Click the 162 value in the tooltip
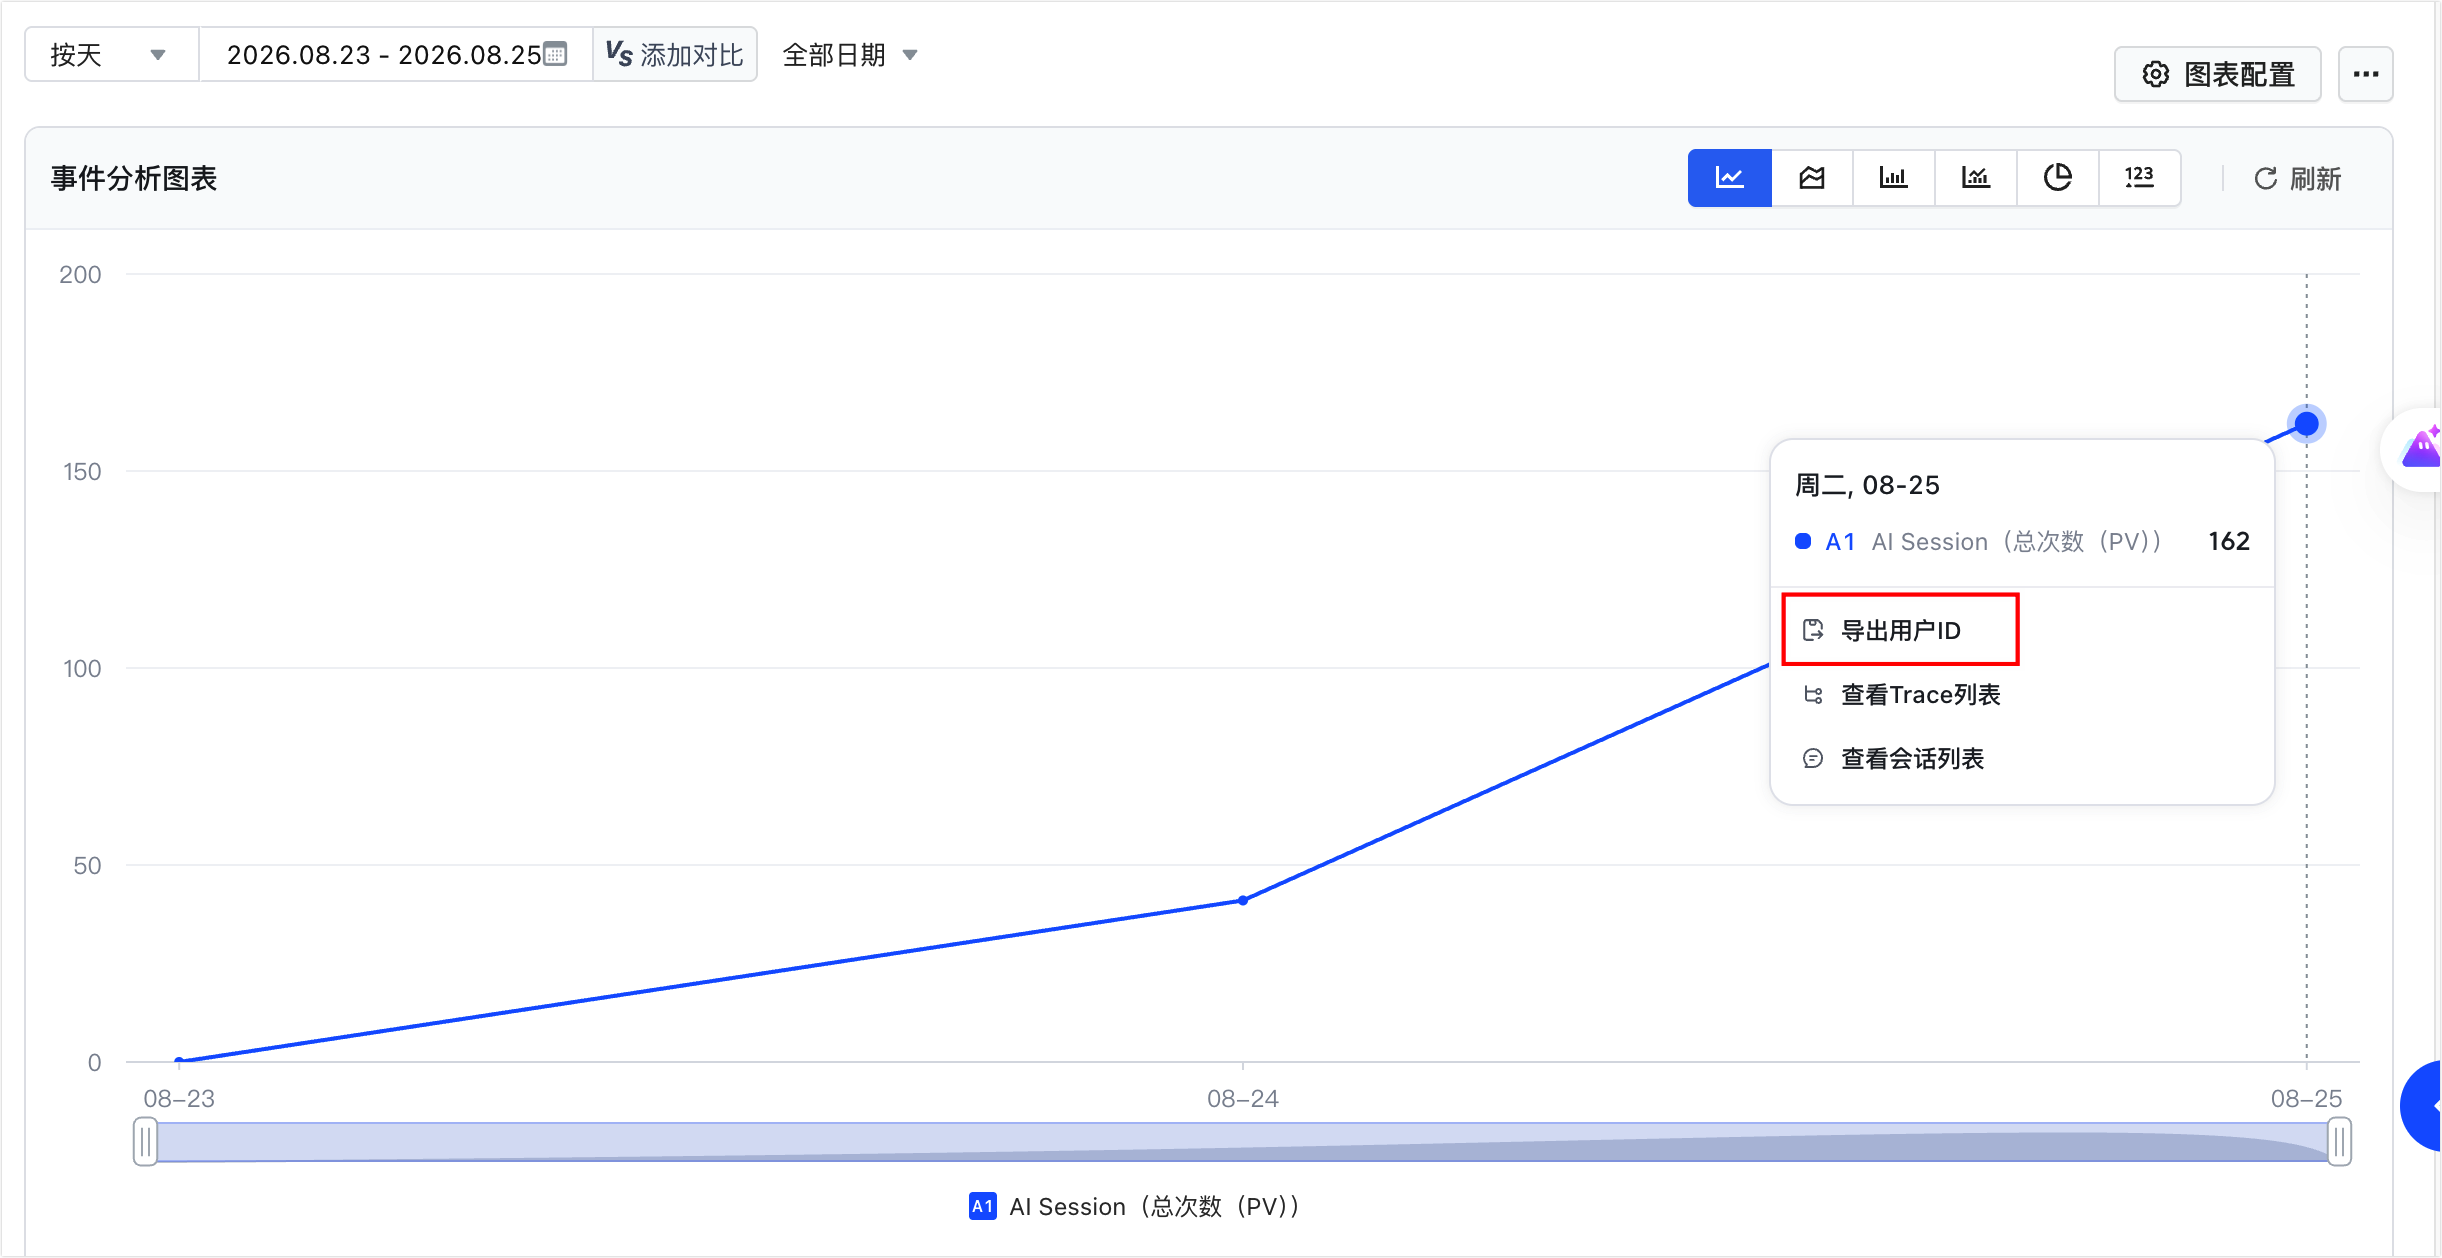Viewport: 2442px width, 1258px height. (x=2229, y=541)
